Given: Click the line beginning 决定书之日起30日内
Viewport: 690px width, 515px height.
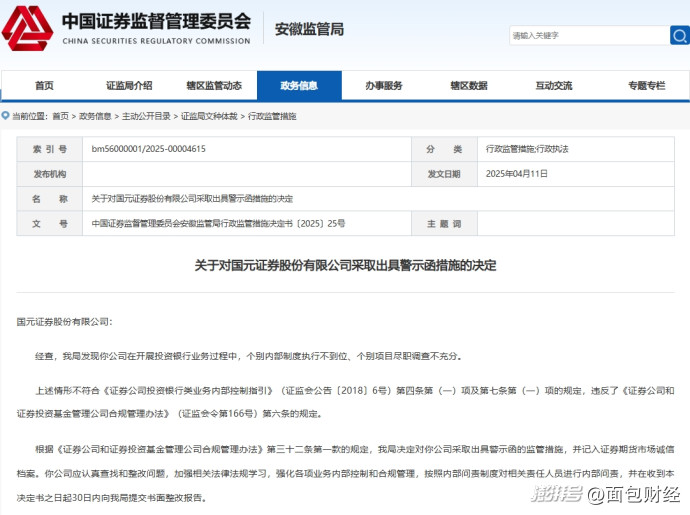Looking at the screenshot, I should click(112, 498).
